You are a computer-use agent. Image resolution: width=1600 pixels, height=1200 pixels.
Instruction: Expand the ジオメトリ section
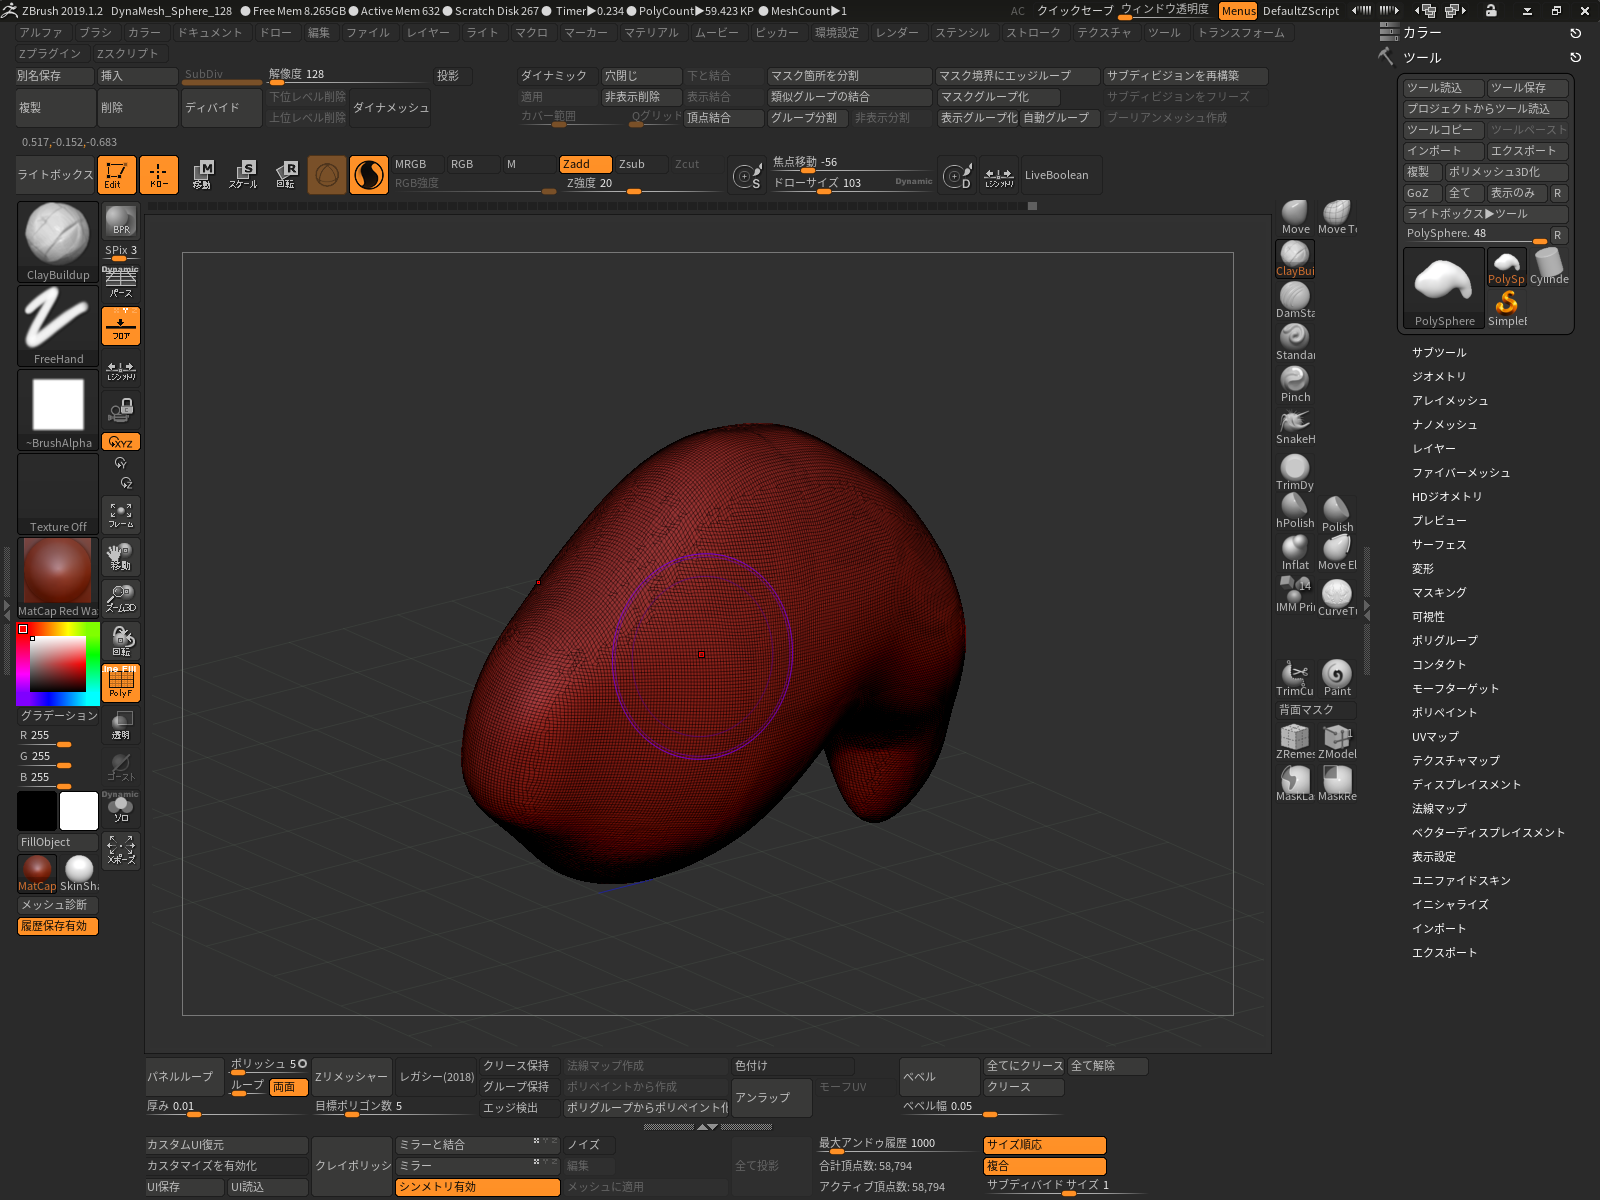1439,377
